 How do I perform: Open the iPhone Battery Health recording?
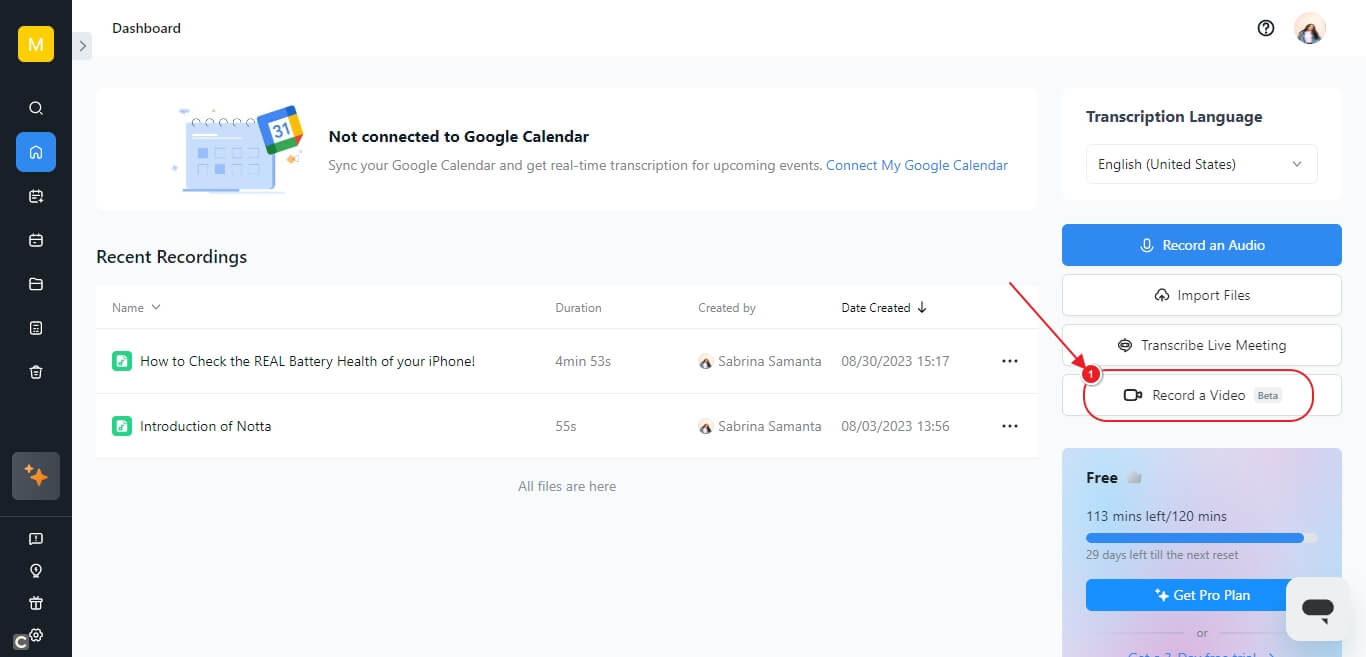(307, 361)
